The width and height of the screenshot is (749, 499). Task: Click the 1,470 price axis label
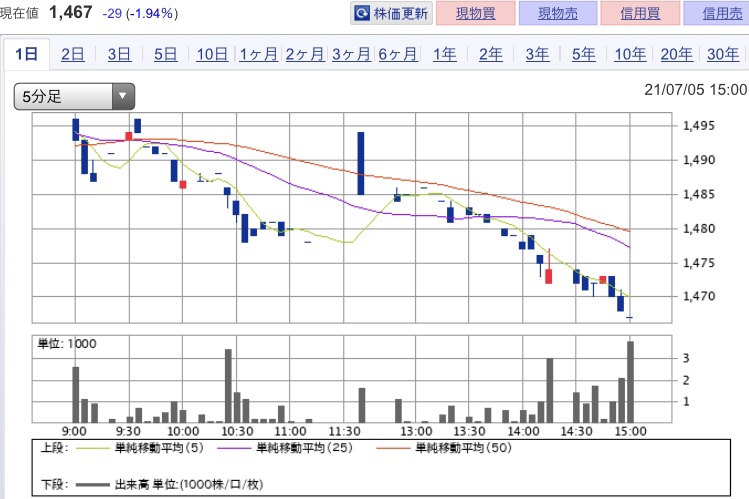click(699, 297)
